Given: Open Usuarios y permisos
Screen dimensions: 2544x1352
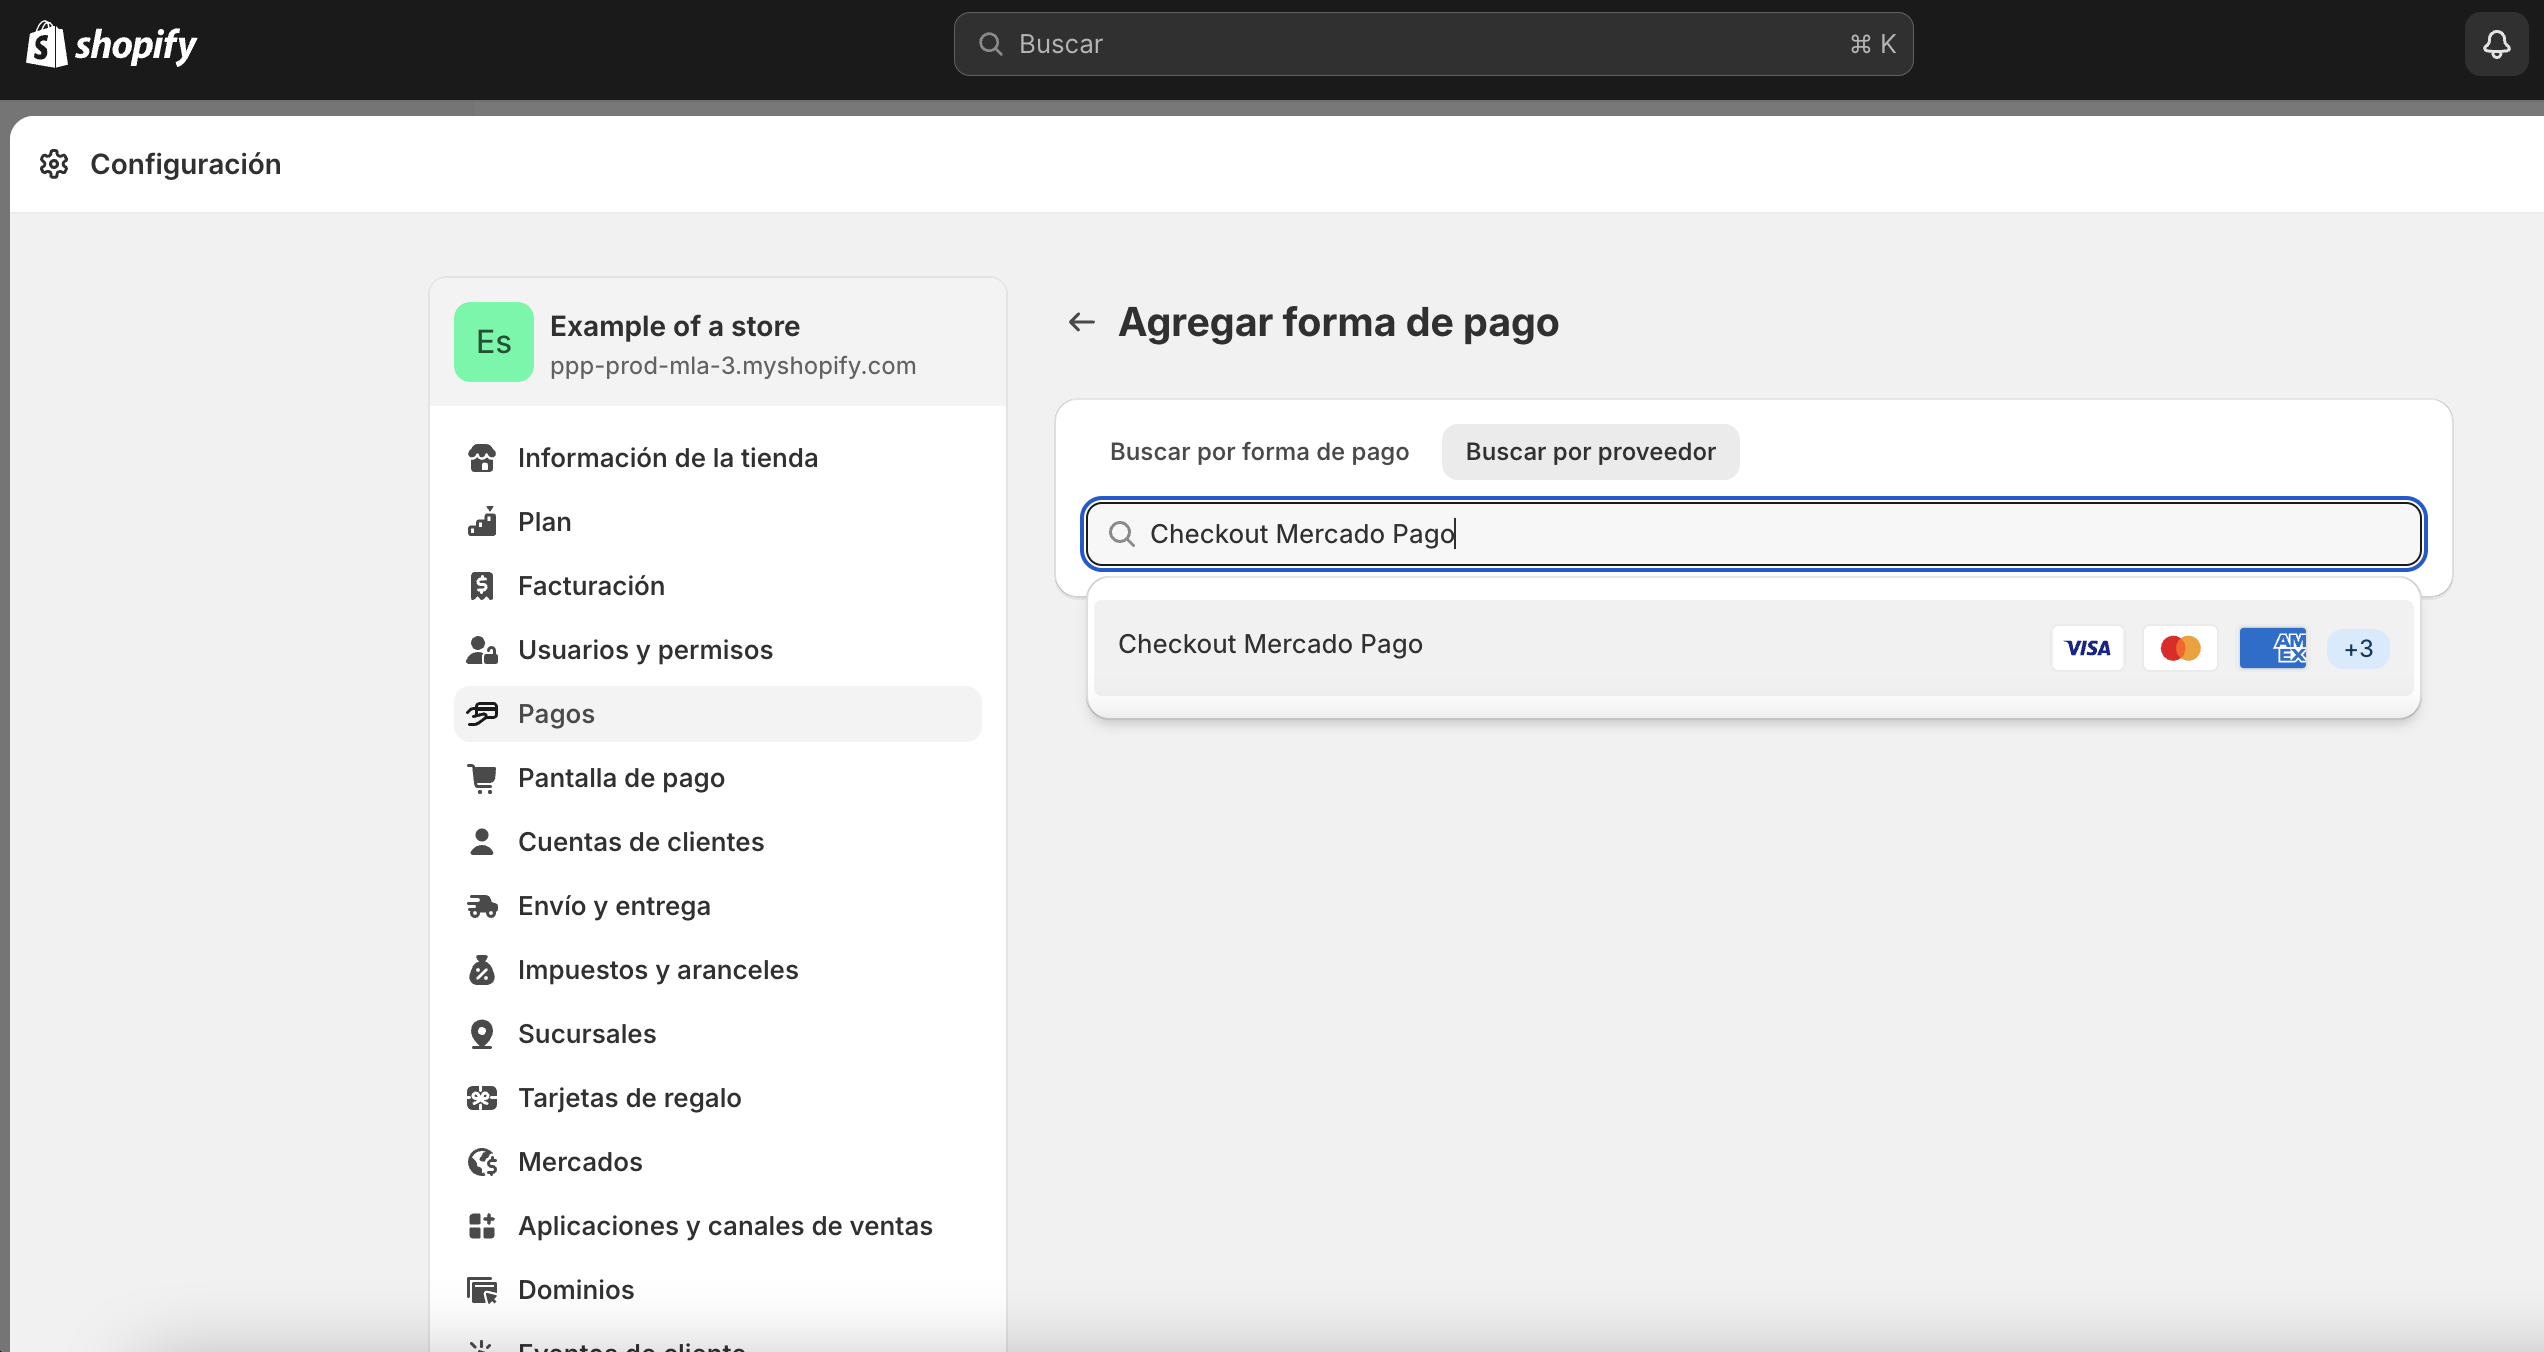Looking at the screenshot, I should [x=718, y=650].
